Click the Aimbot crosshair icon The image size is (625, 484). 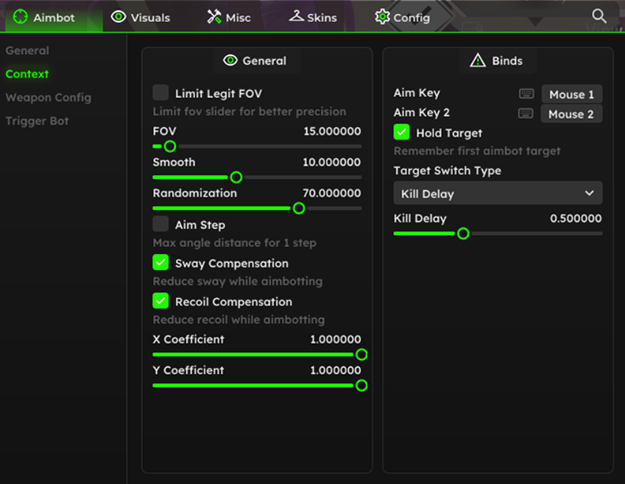coord(20,17)
